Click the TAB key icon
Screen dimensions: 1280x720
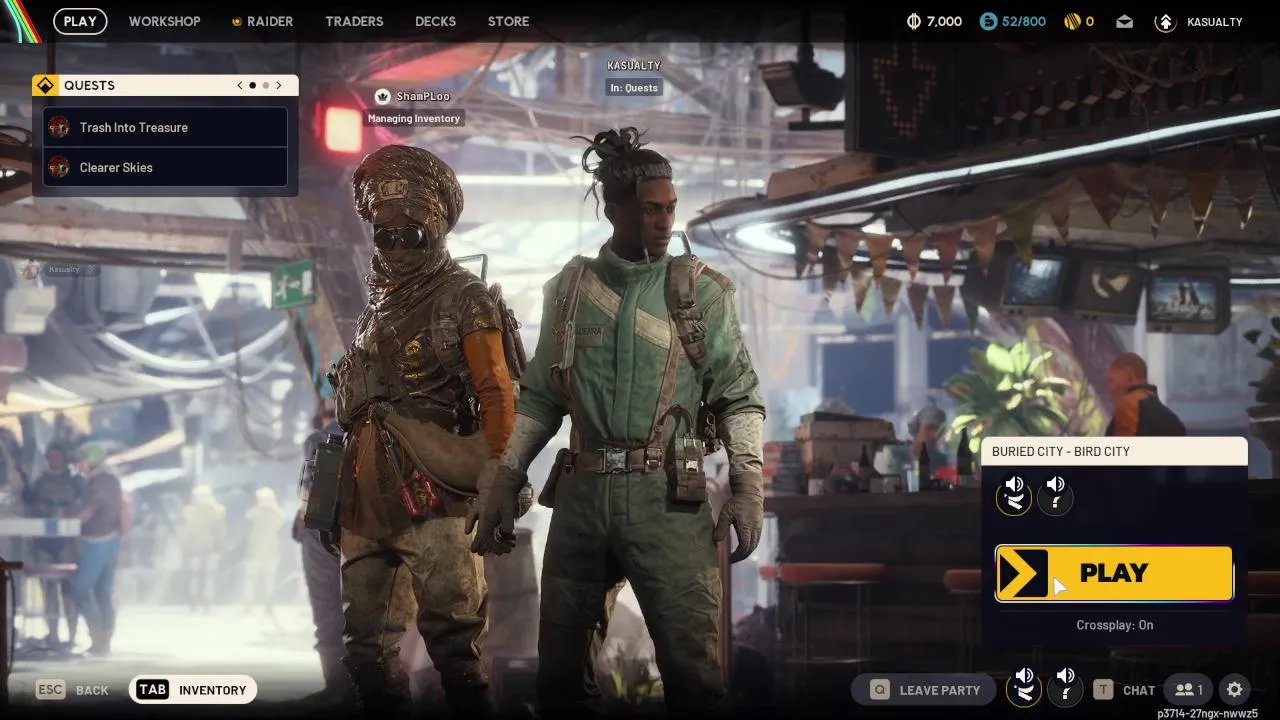(152, 690)
